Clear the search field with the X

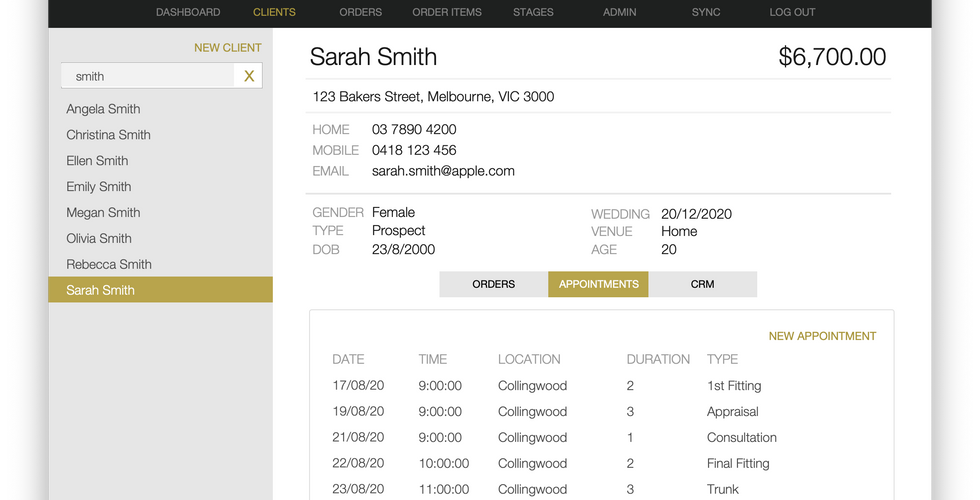[249, 76]
